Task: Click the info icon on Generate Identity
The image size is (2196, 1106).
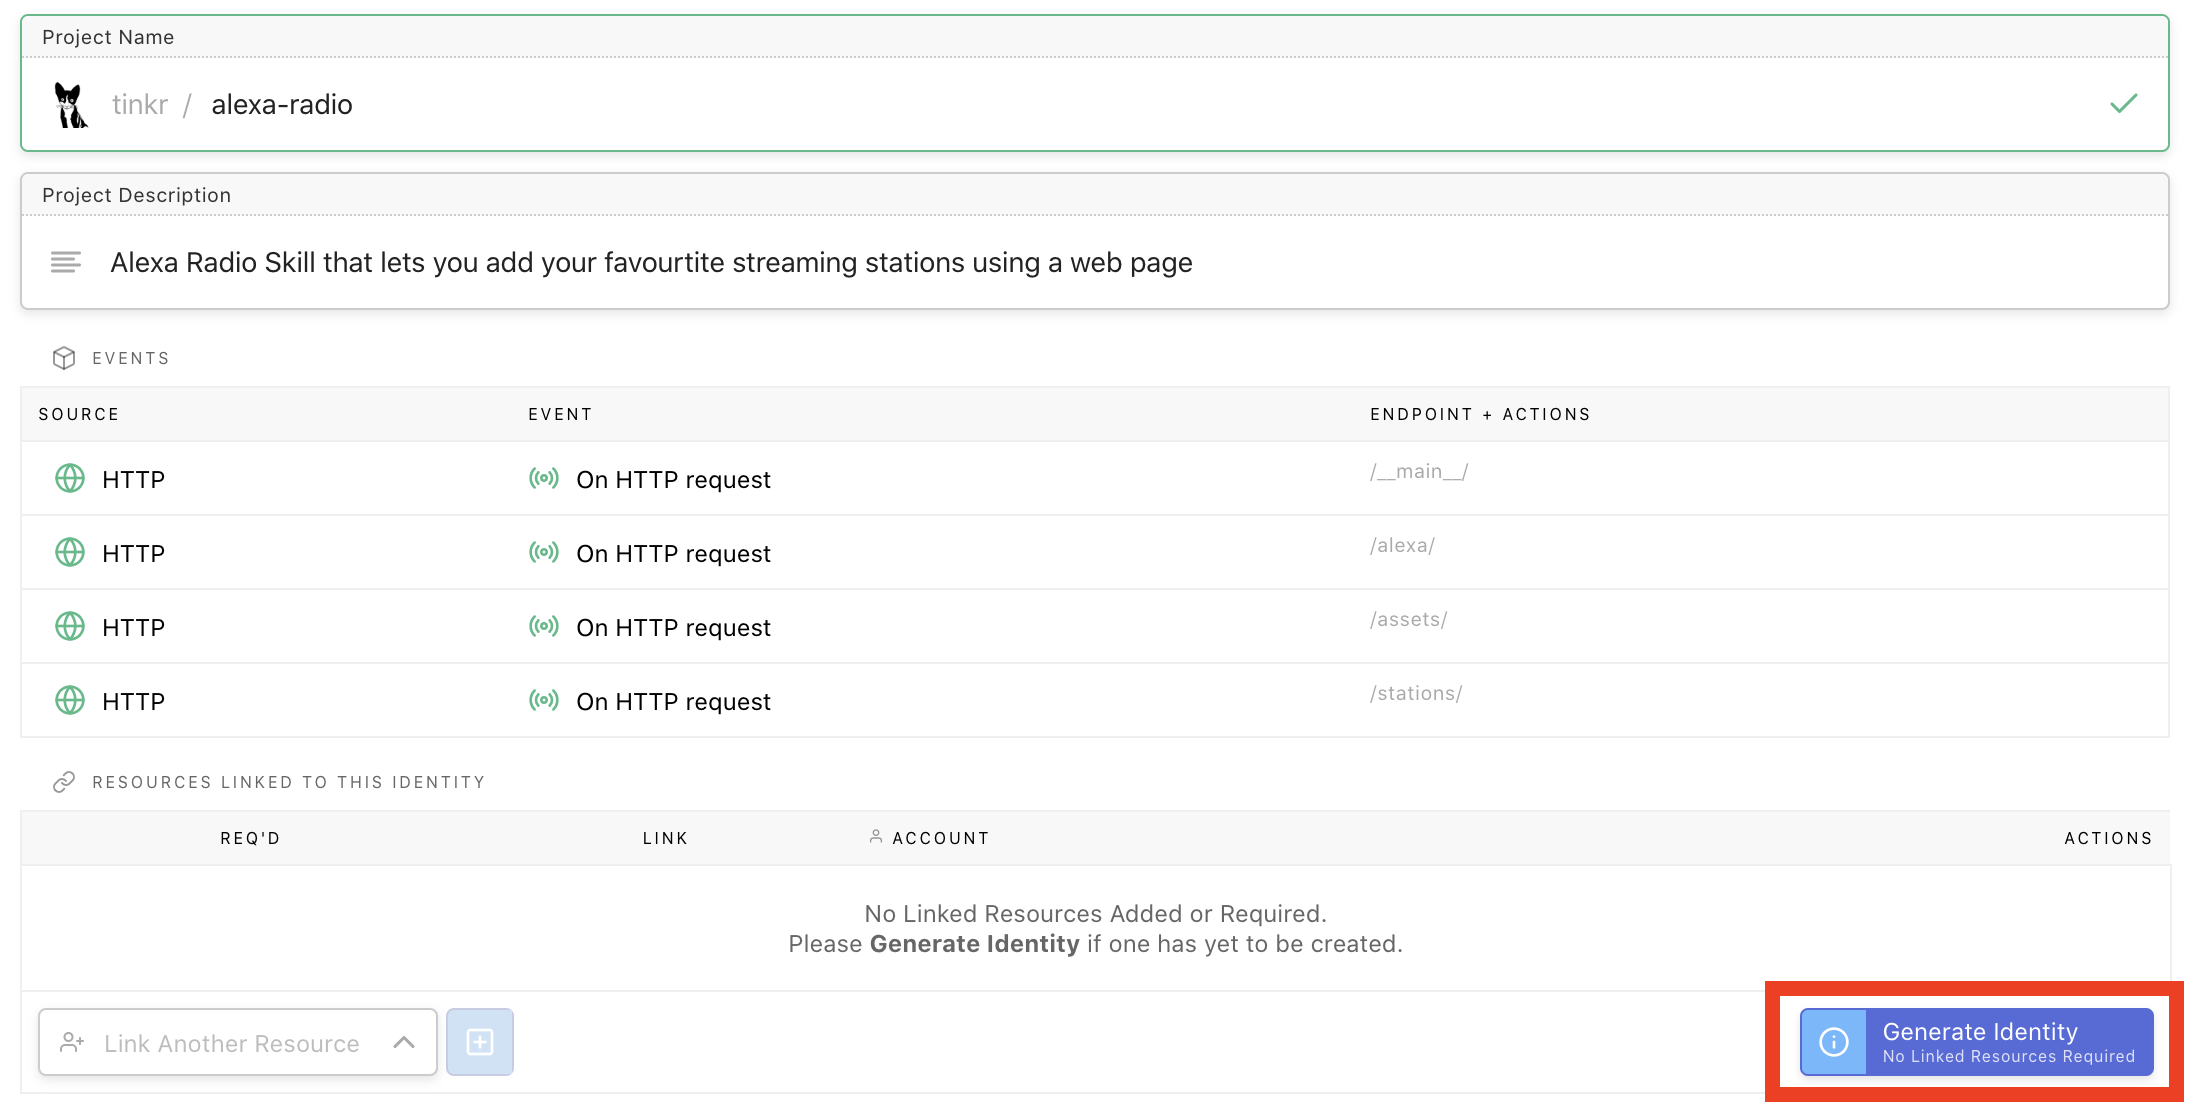Action: [x=1833, y=1042]
